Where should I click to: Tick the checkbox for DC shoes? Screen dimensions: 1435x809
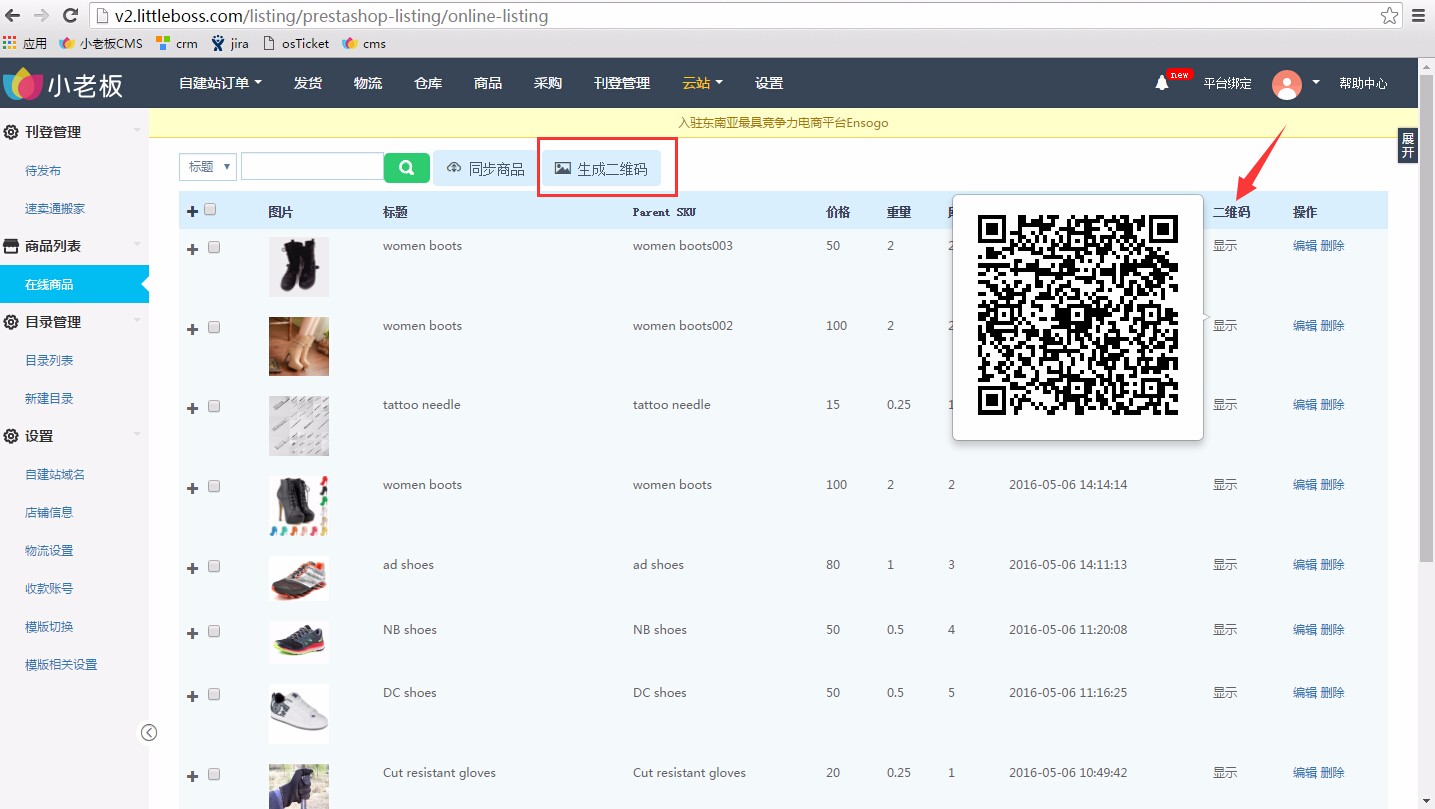point(214,695)
